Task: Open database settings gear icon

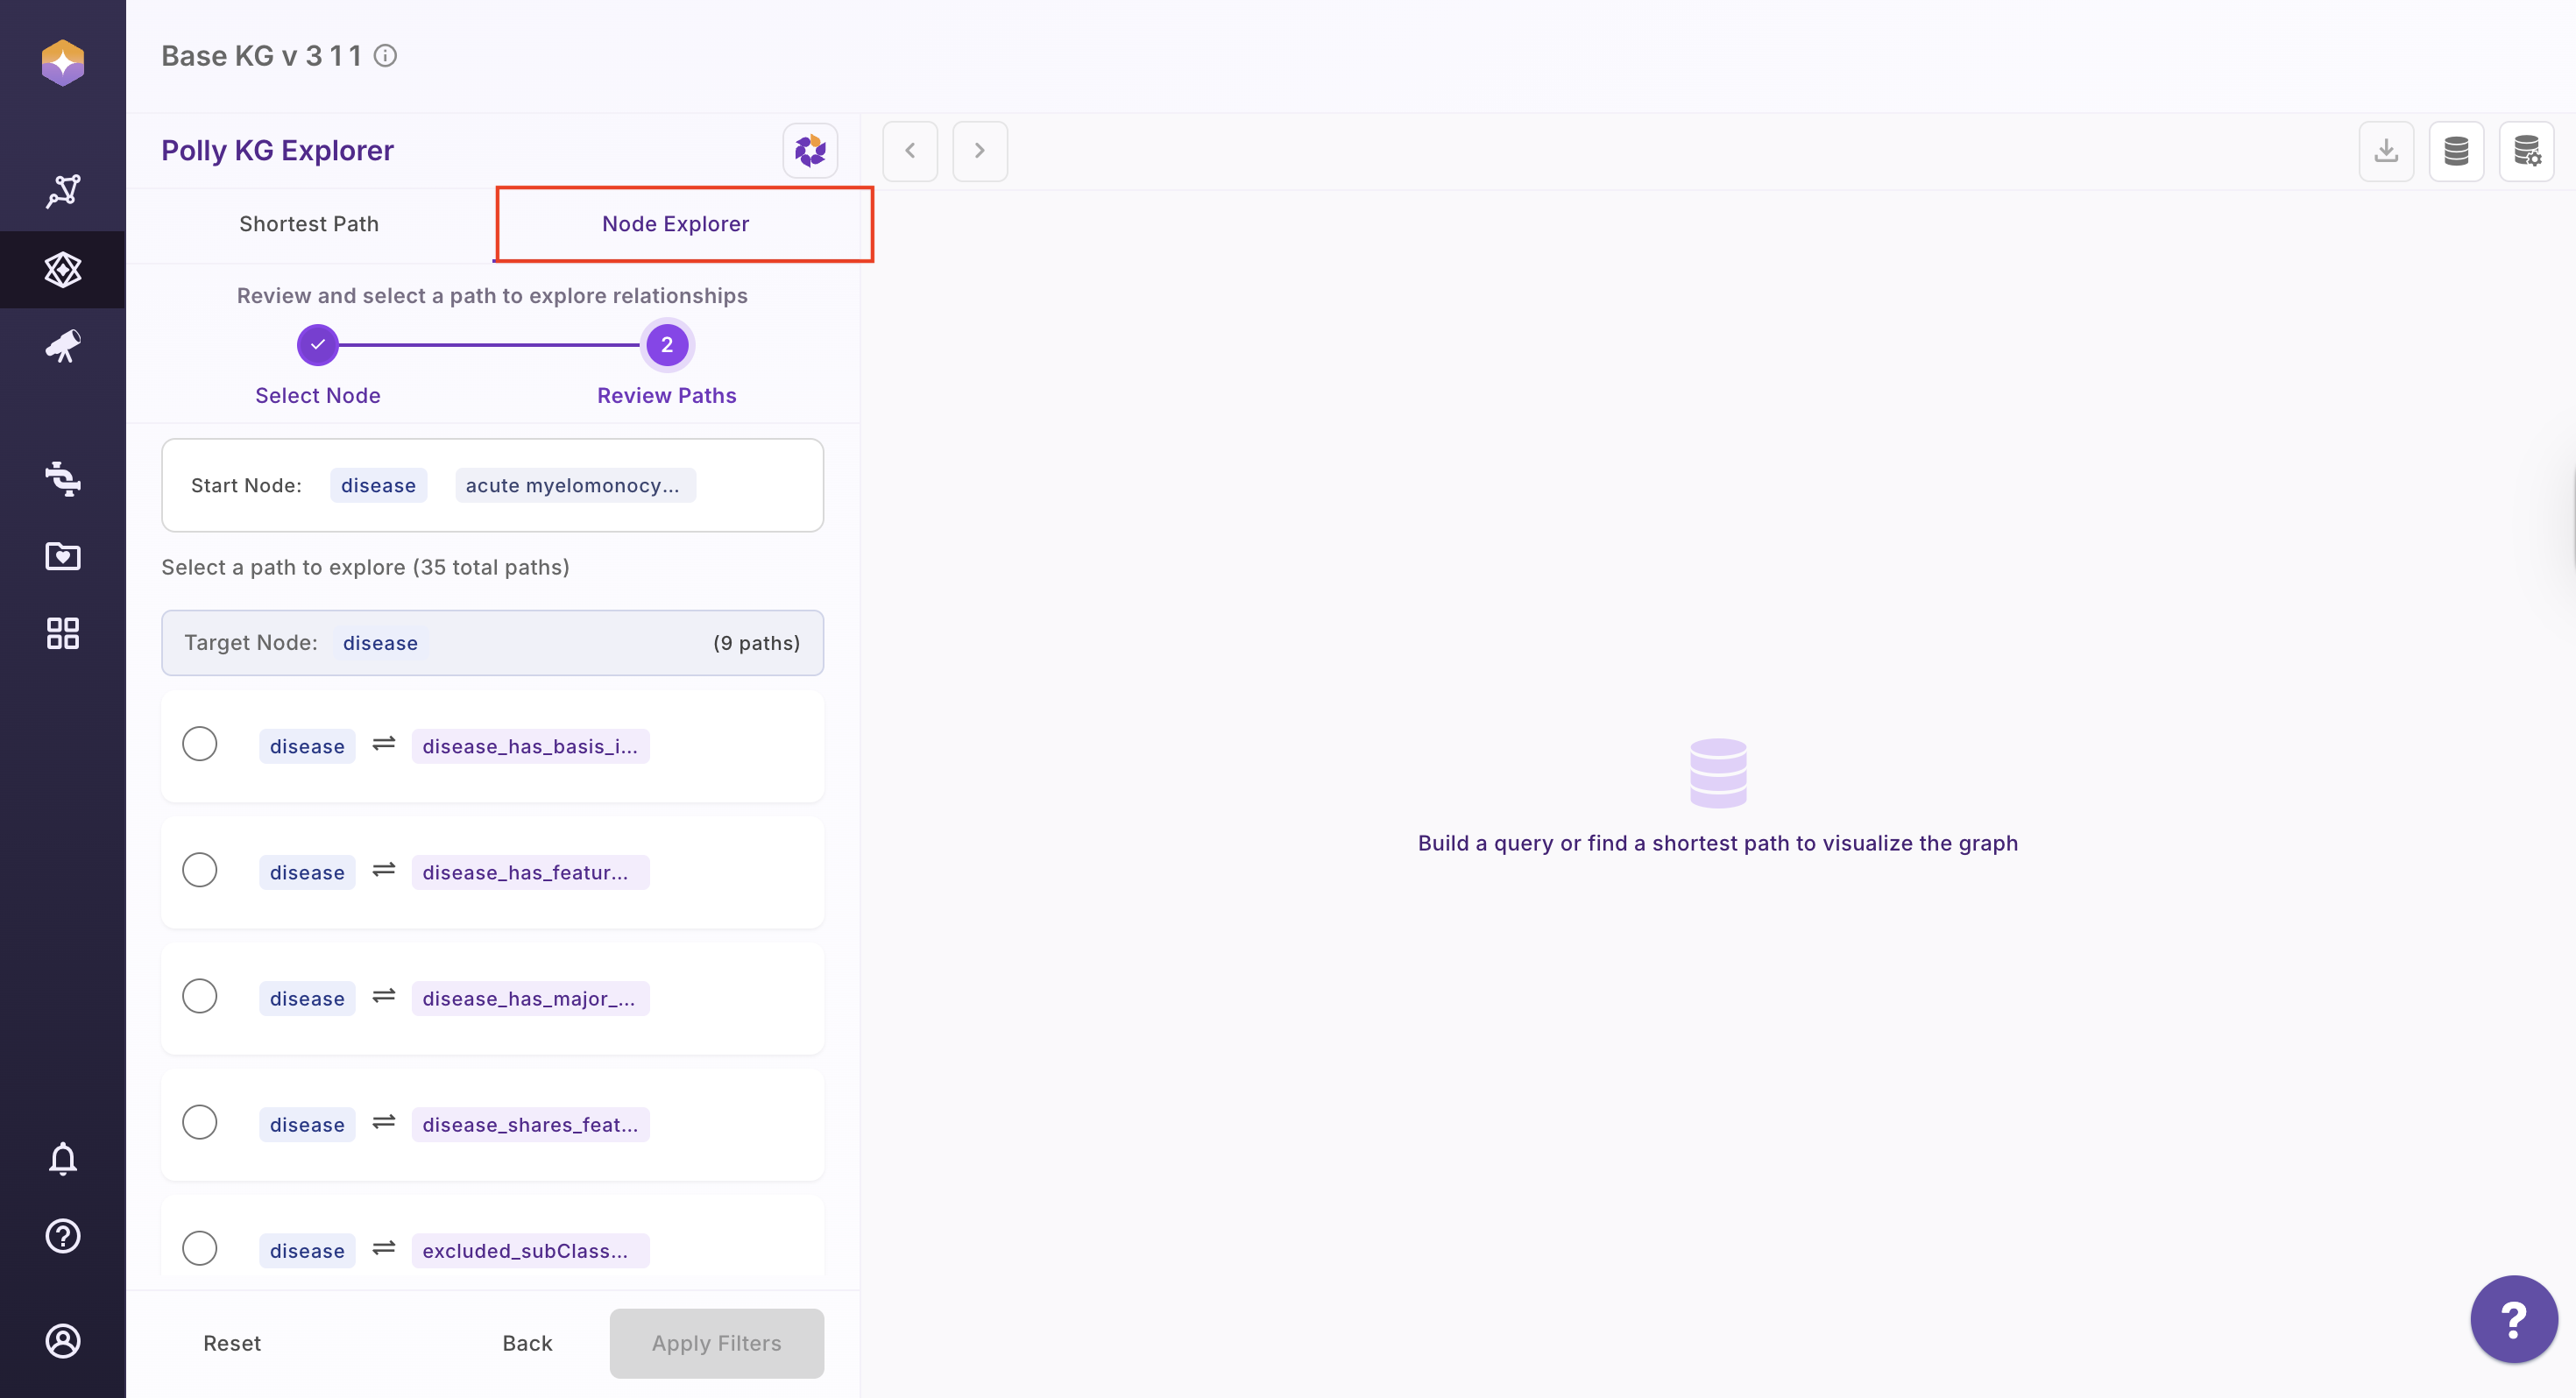Action: point(2526,151)
